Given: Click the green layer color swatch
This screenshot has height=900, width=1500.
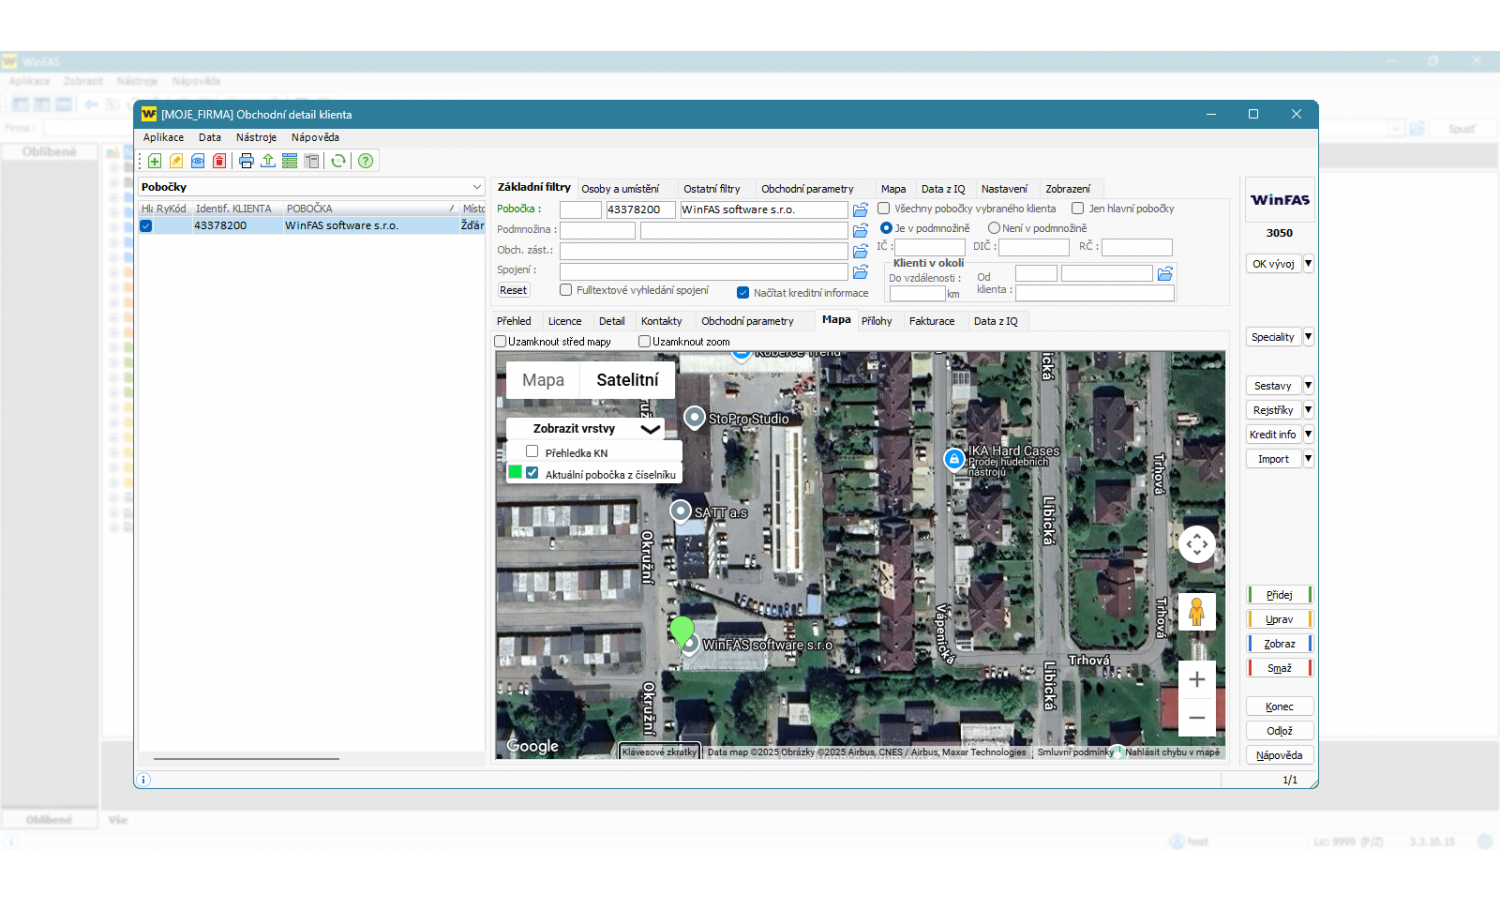Looking at the screenshot, I should tap(515, 472).
